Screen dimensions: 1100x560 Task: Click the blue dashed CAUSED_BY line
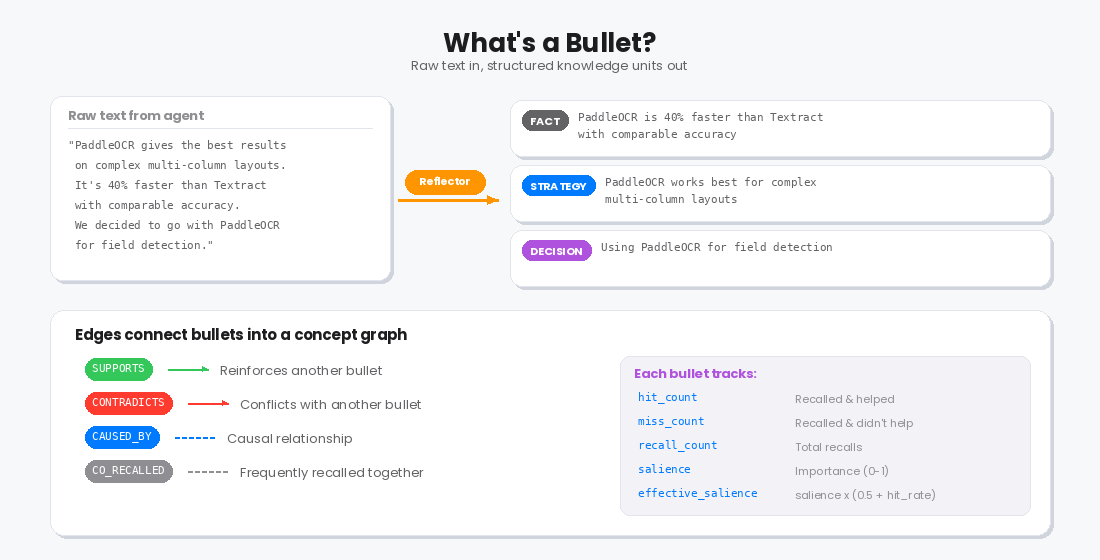coord(194,438)
